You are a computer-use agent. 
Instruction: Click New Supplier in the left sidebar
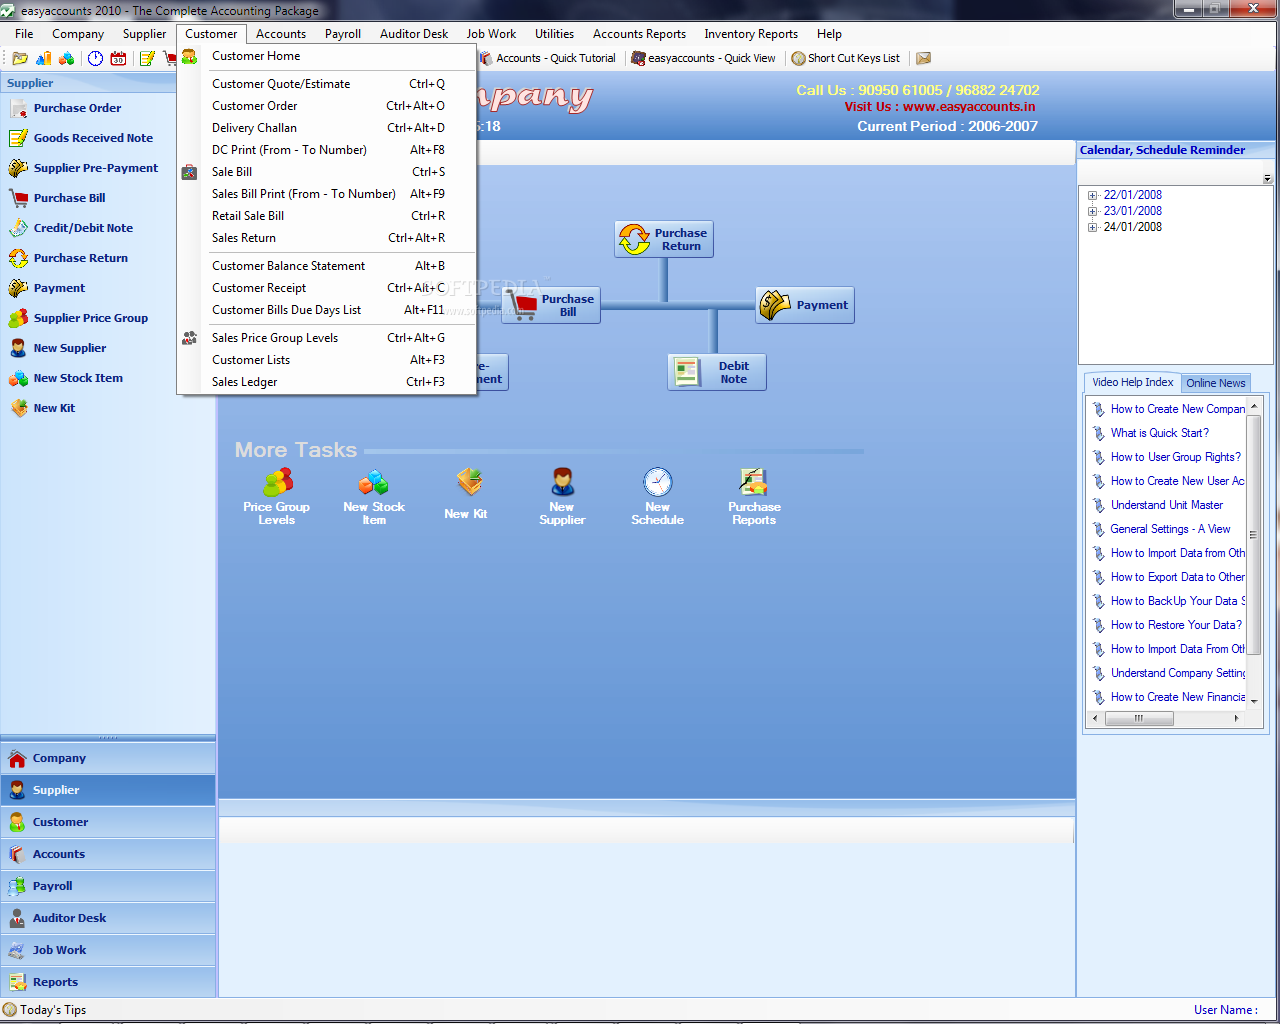click(69, 348)
